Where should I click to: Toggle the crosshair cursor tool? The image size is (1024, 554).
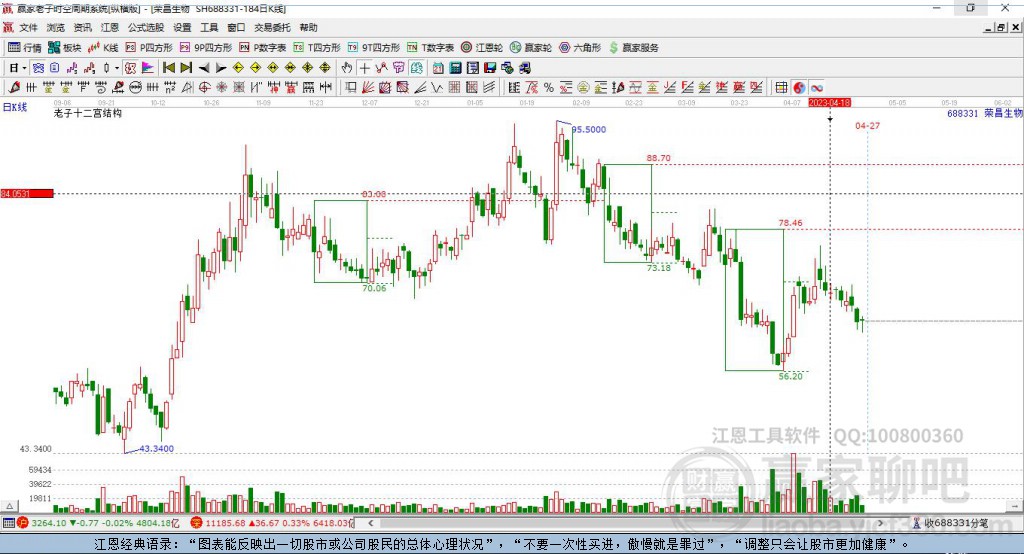(x=364, y=68)
